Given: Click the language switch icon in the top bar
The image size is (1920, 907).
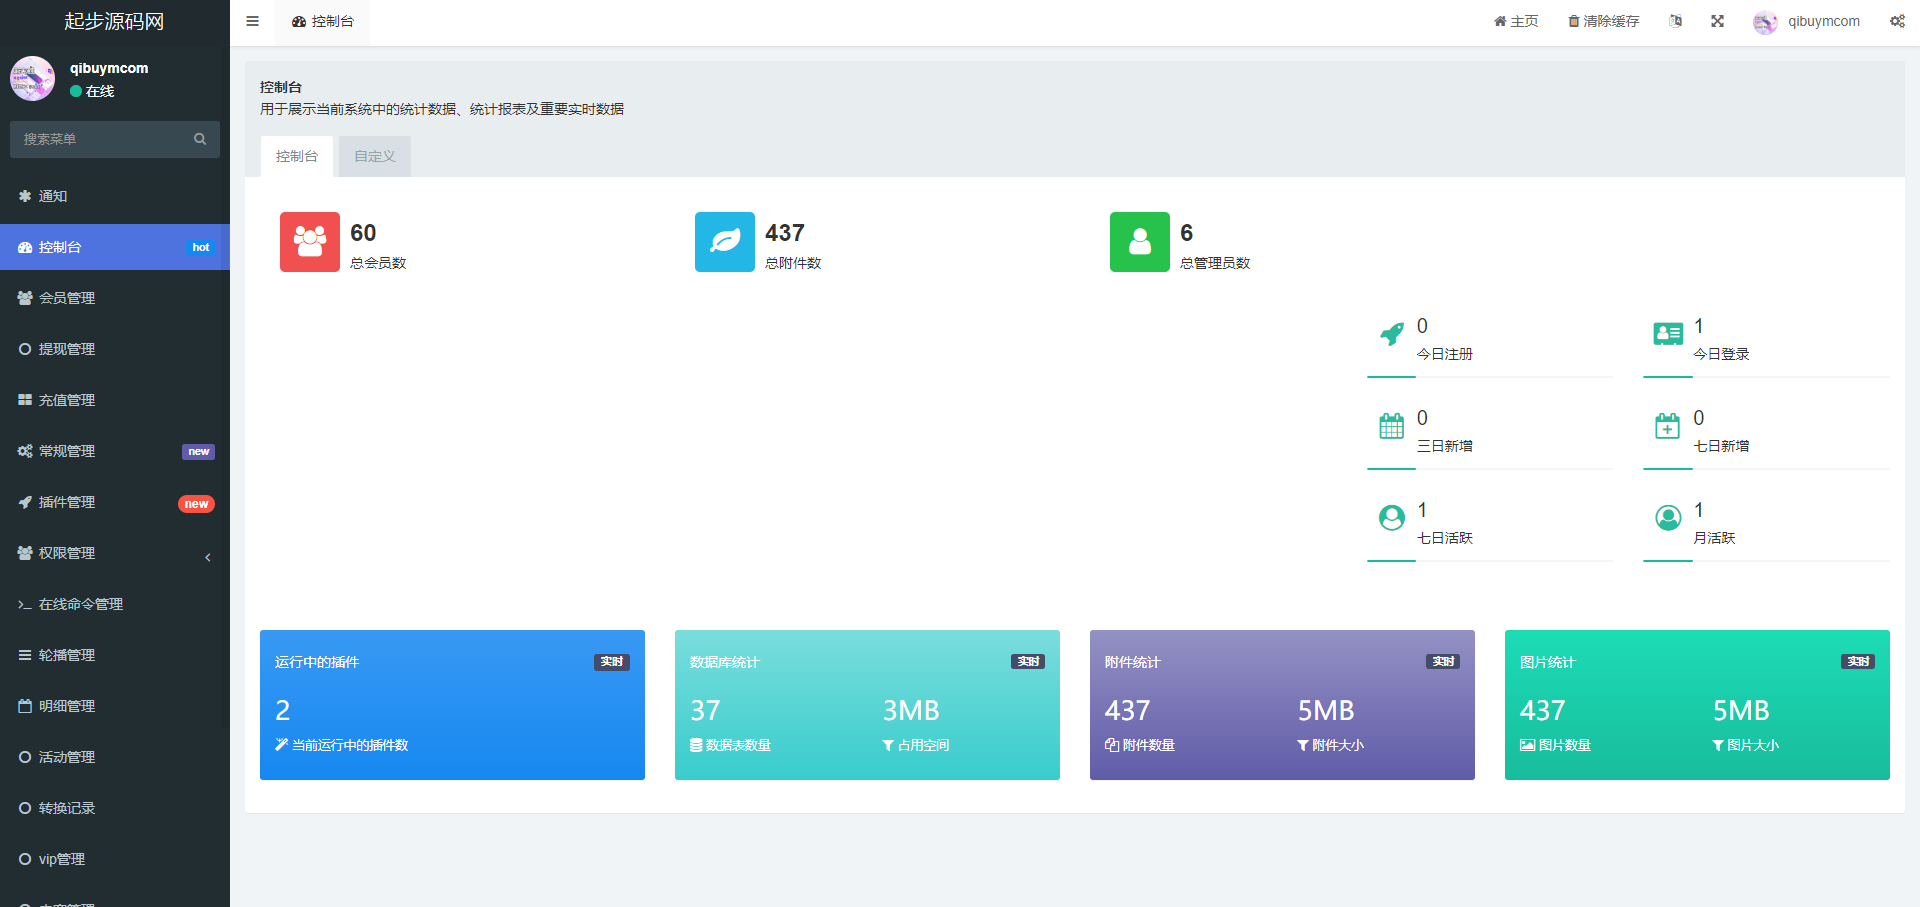Looking at the screenshot, I should click(1675, 21).
